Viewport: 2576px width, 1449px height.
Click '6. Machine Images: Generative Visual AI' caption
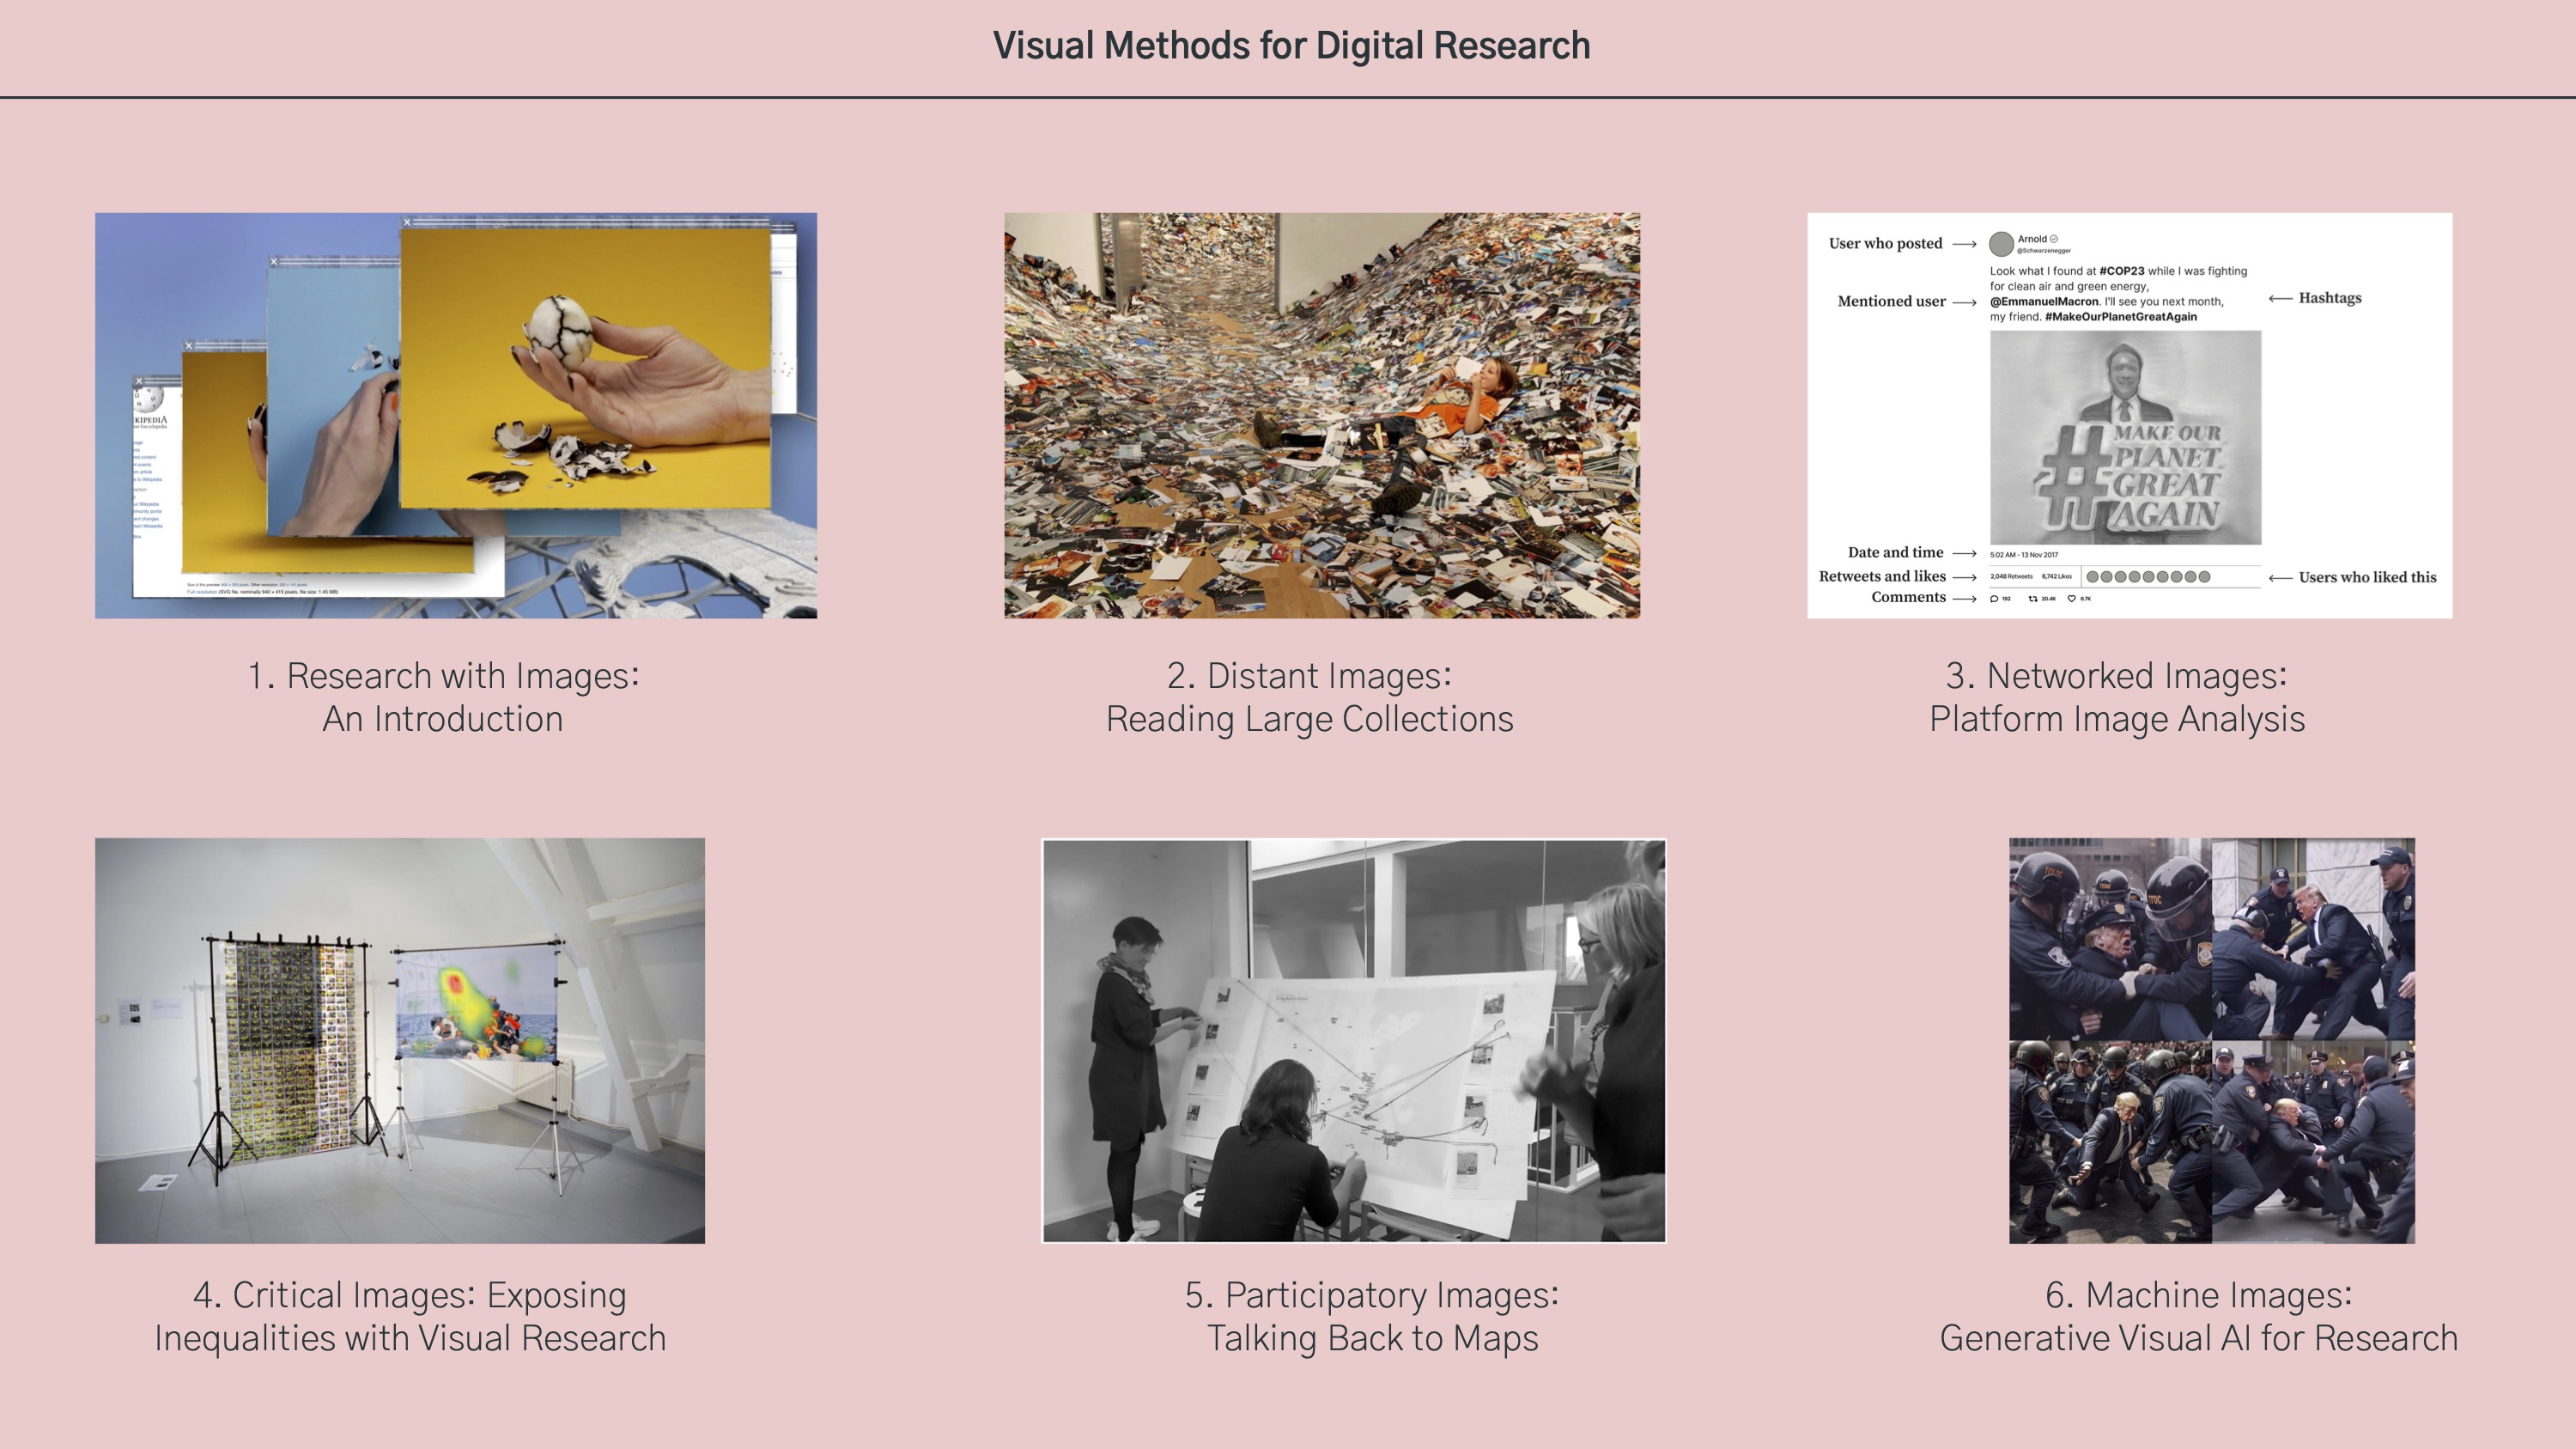(2198, 1316)
